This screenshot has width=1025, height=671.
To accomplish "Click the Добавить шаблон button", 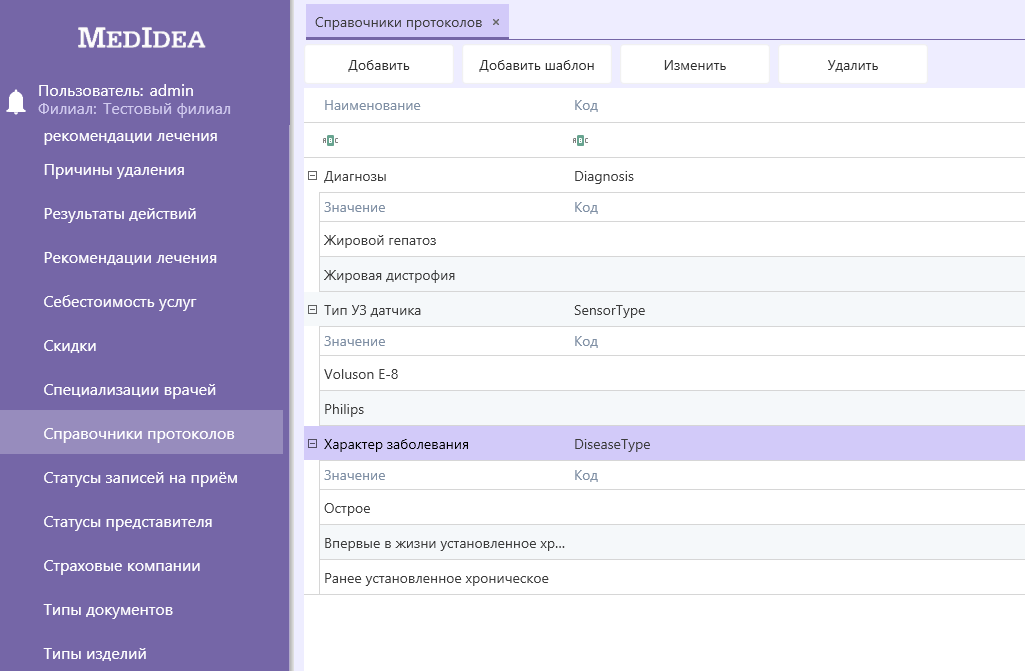I will pos(537,65).
